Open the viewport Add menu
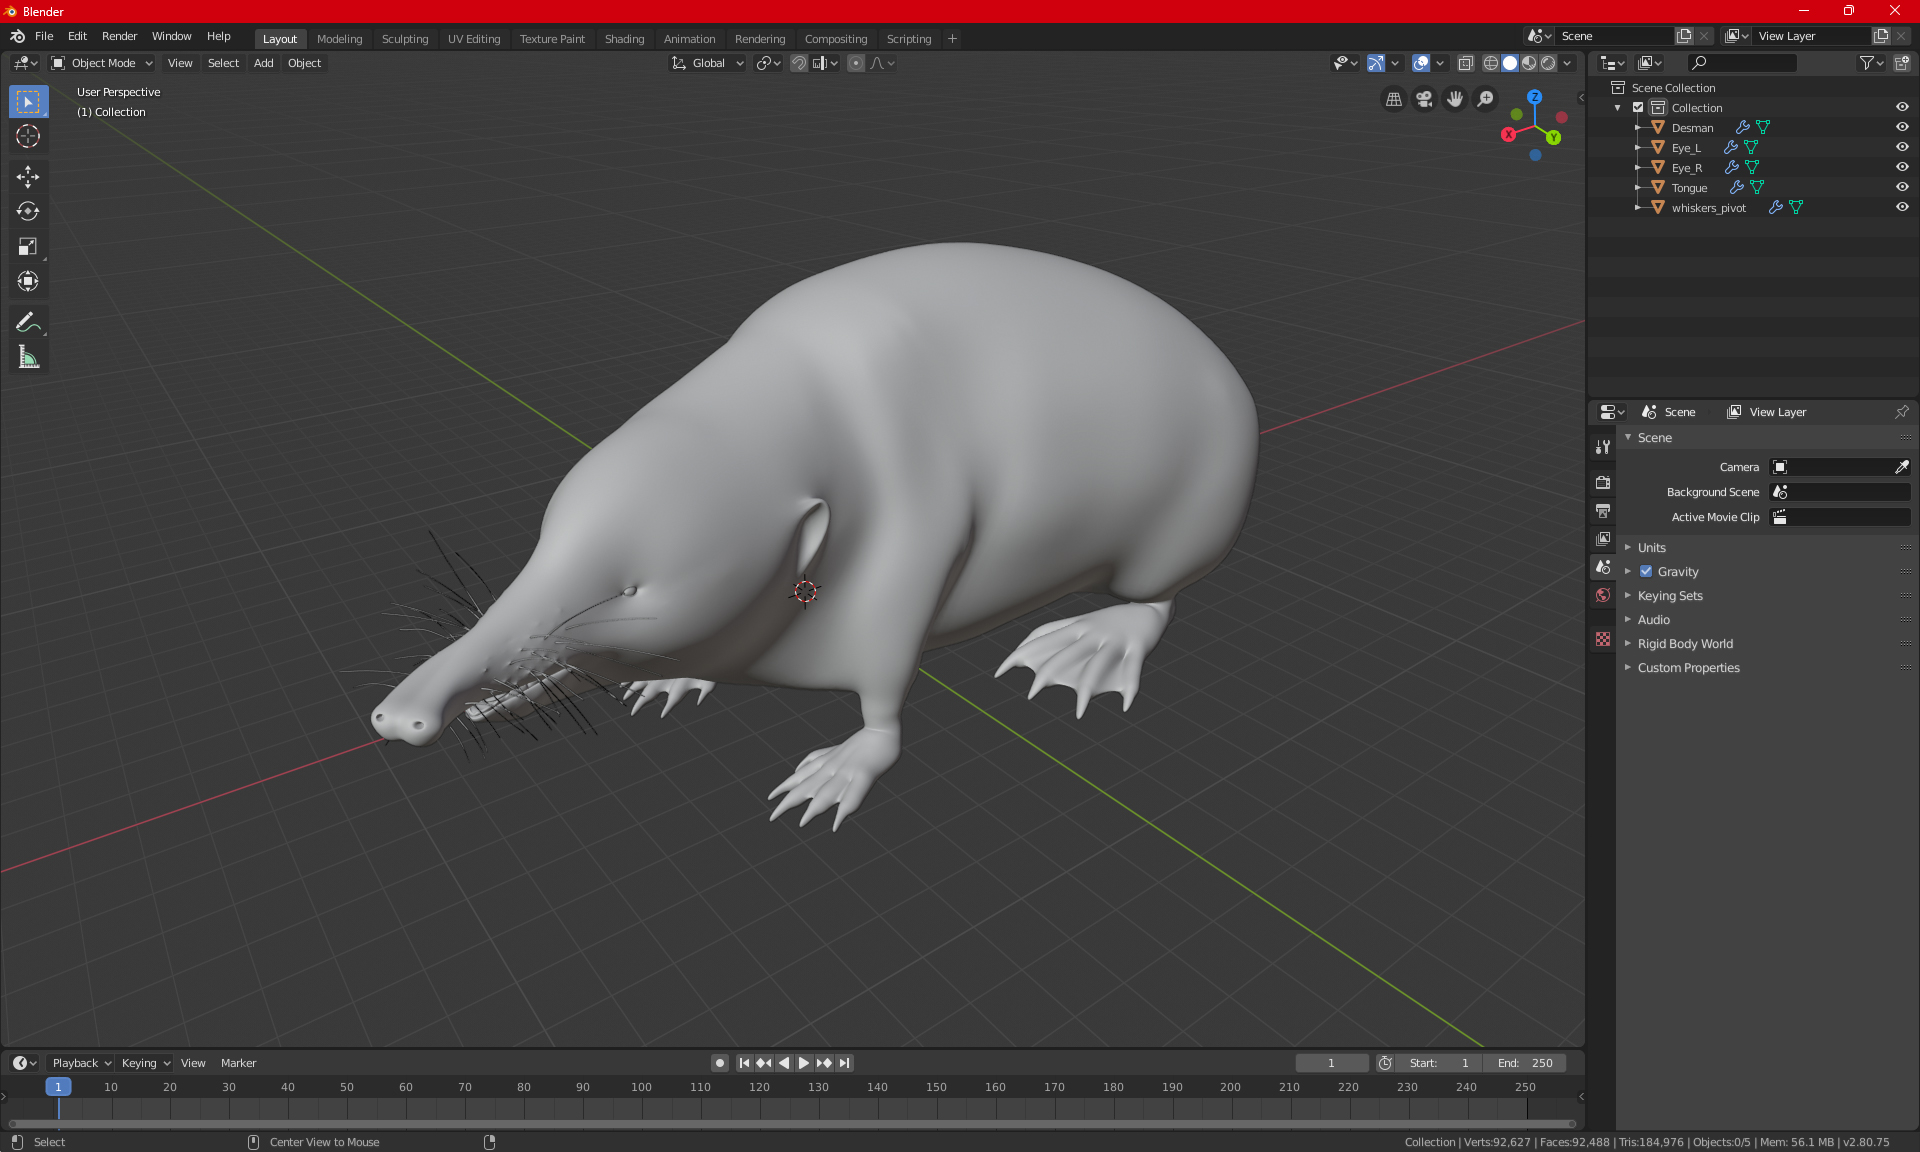Image resolution: width=1920 pixels, height=1152 pixels. [263, 63]
